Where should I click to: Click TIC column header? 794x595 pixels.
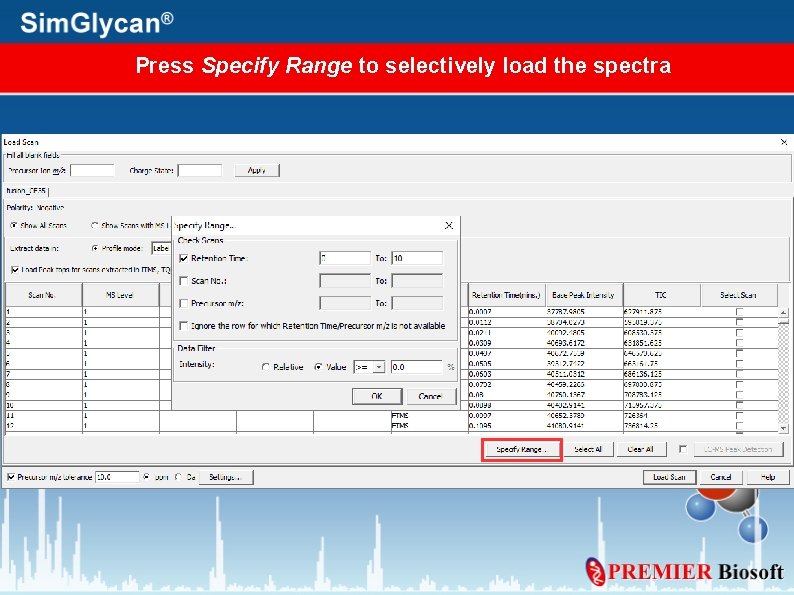(x=661, y=295)
